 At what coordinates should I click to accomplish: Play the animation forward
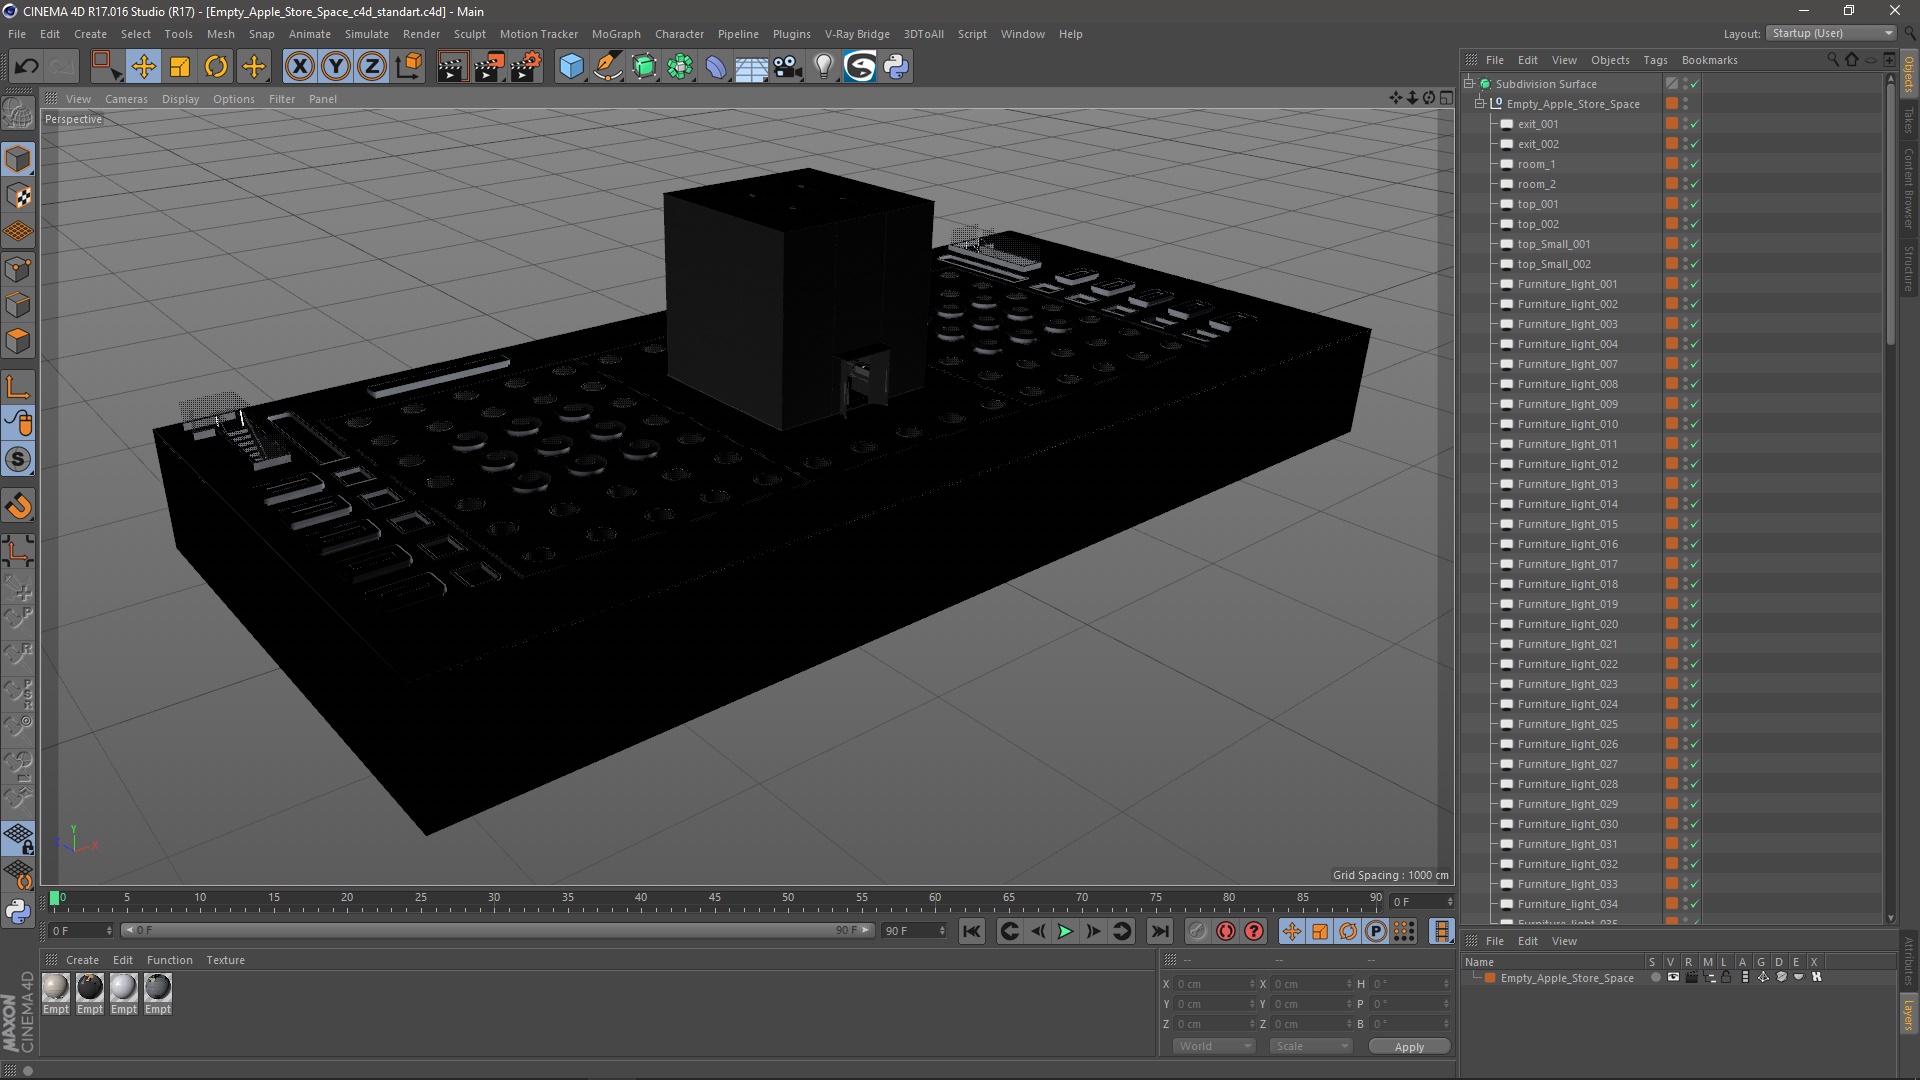coord(1066,931)
